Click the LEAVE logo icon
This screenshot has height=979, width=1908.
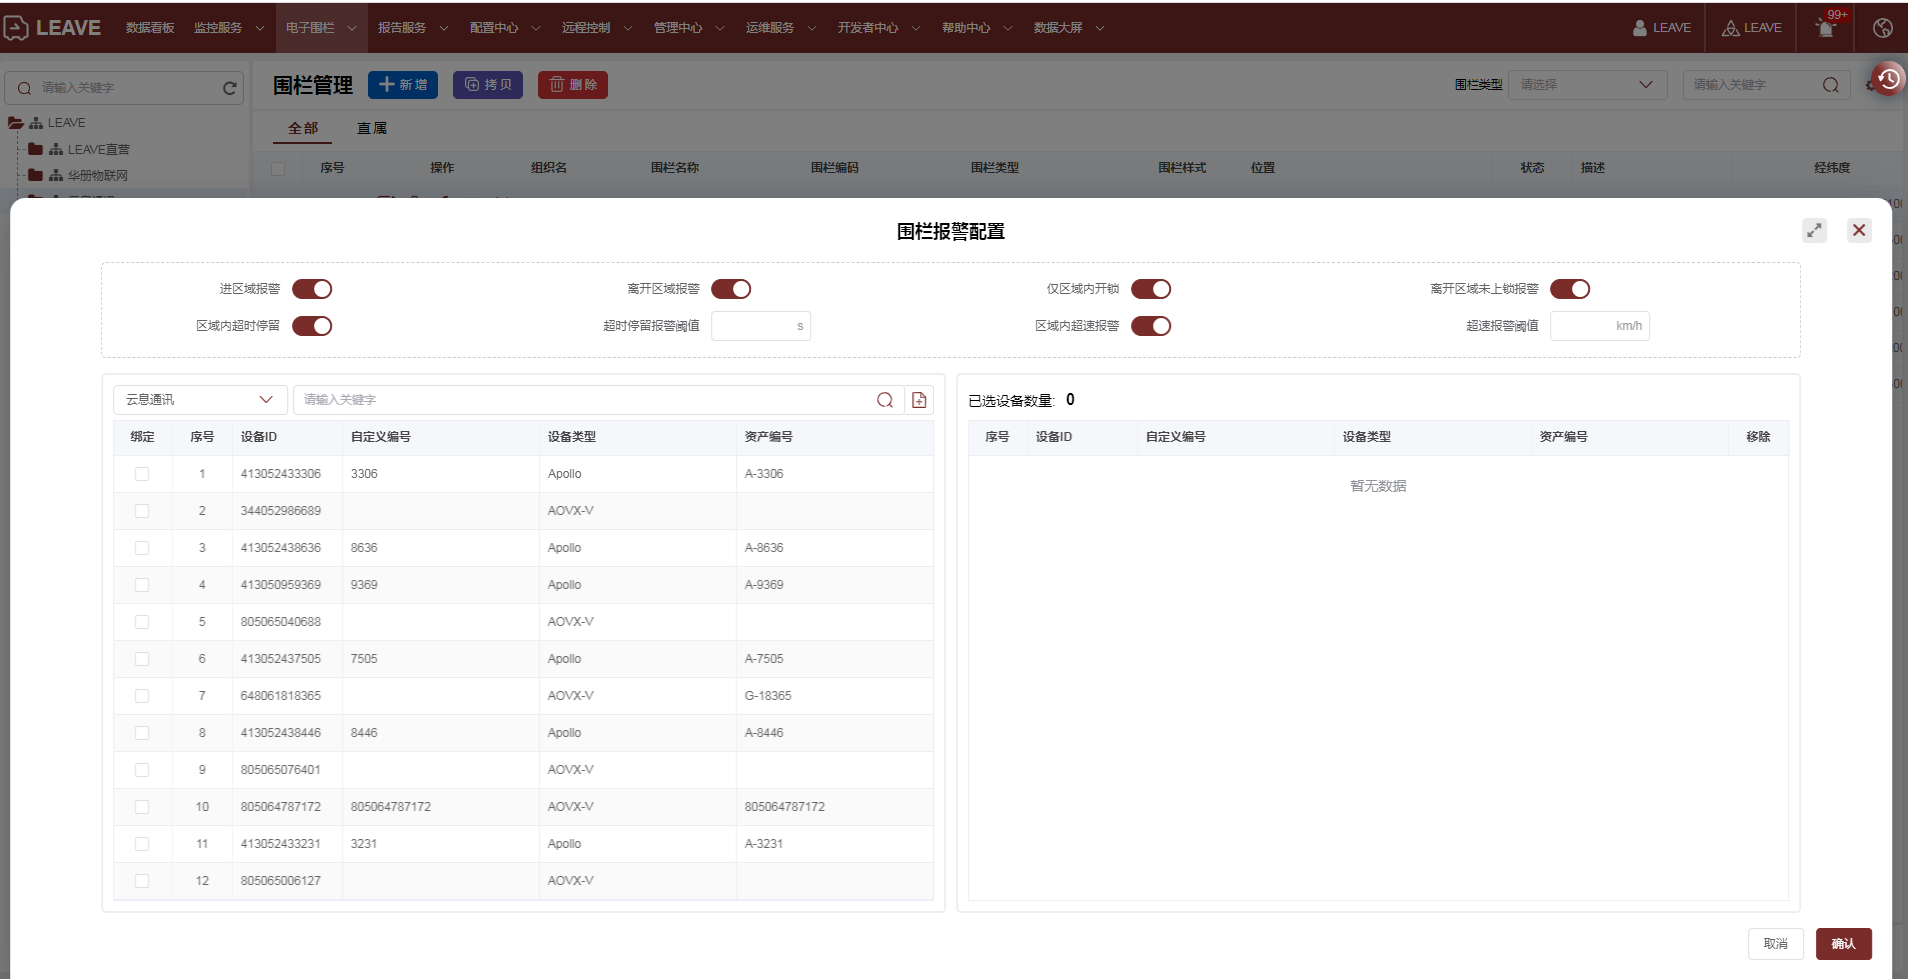coord(15,28)
